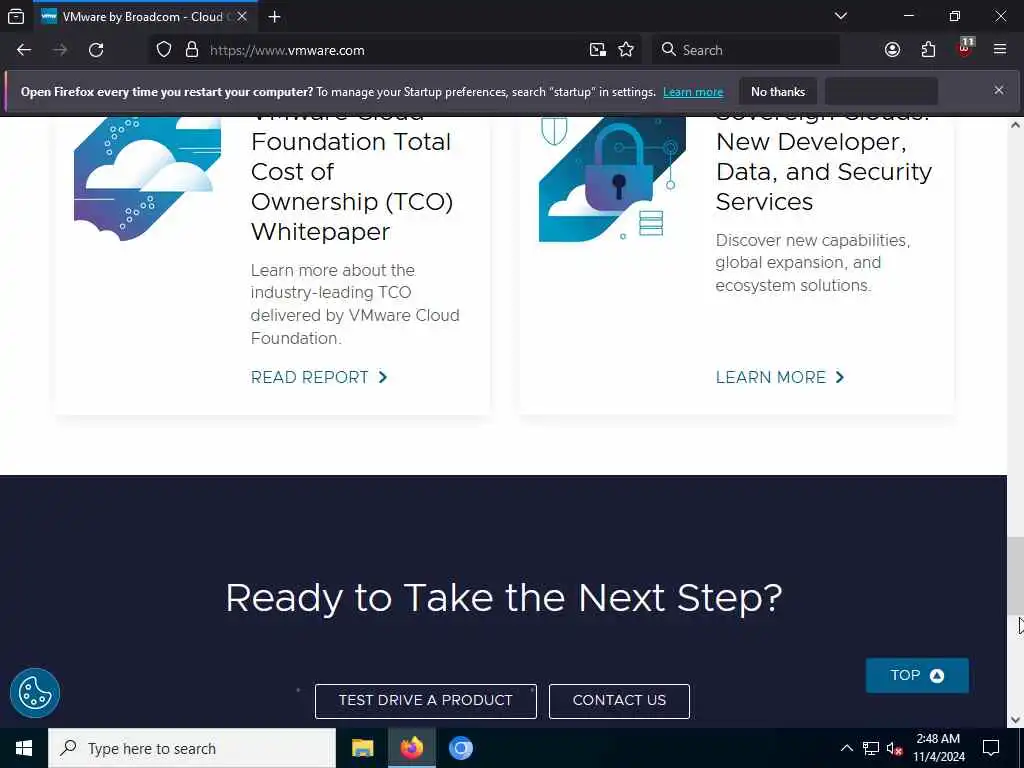The height and width of the screenshot is (768, 1024).
Task: Click the Learn more about the industry-leading TCO text
Action: (355, 304)
